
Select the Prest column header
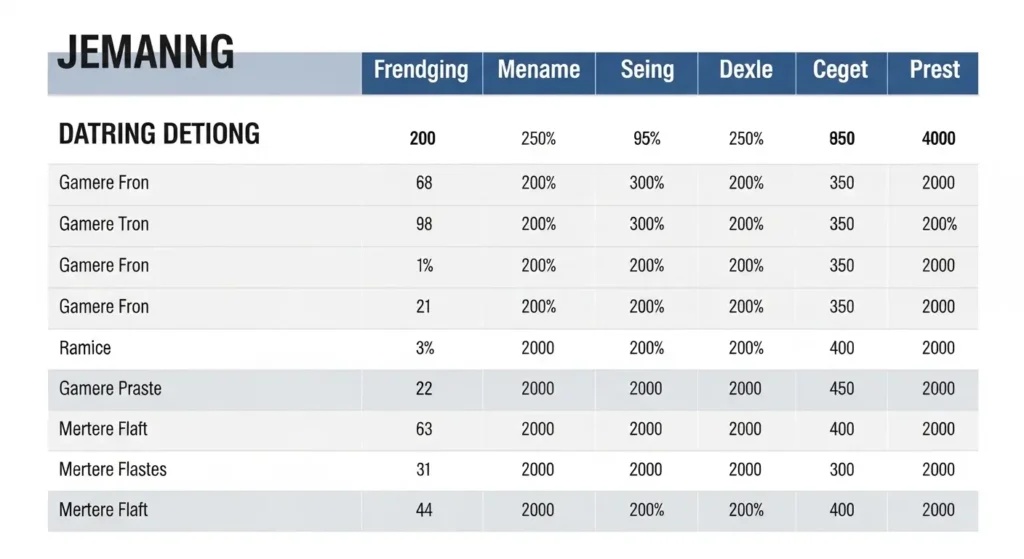pos(934,71)
